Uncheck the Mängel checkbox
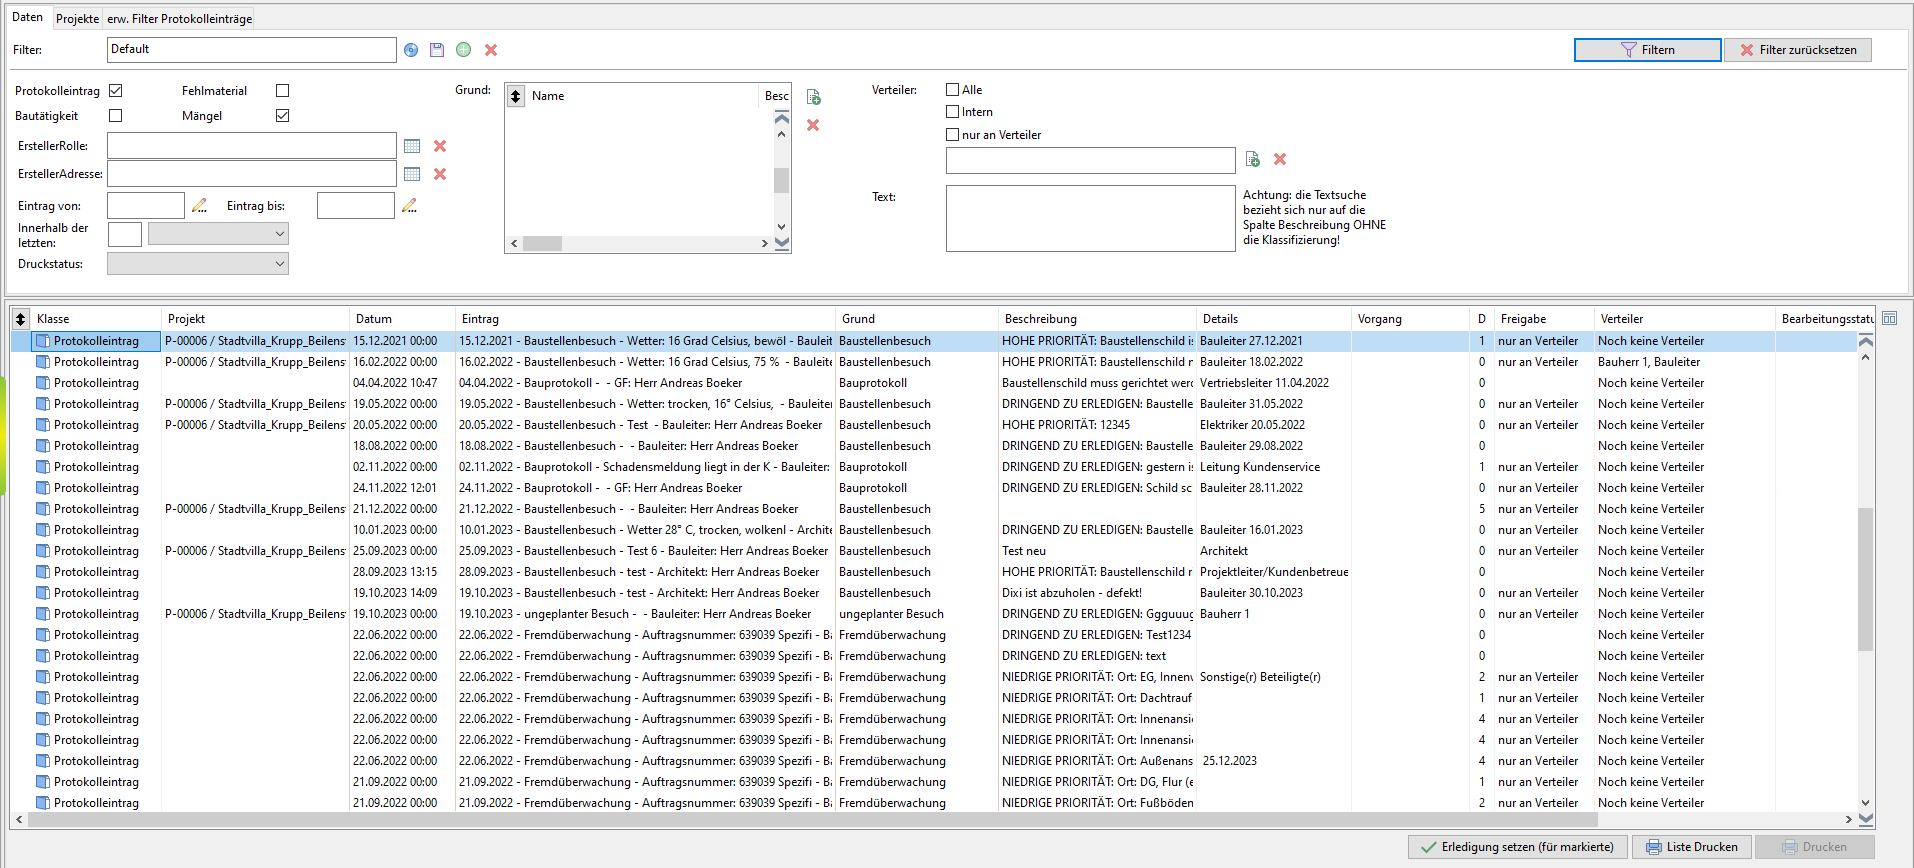 [x=283, y=116]
